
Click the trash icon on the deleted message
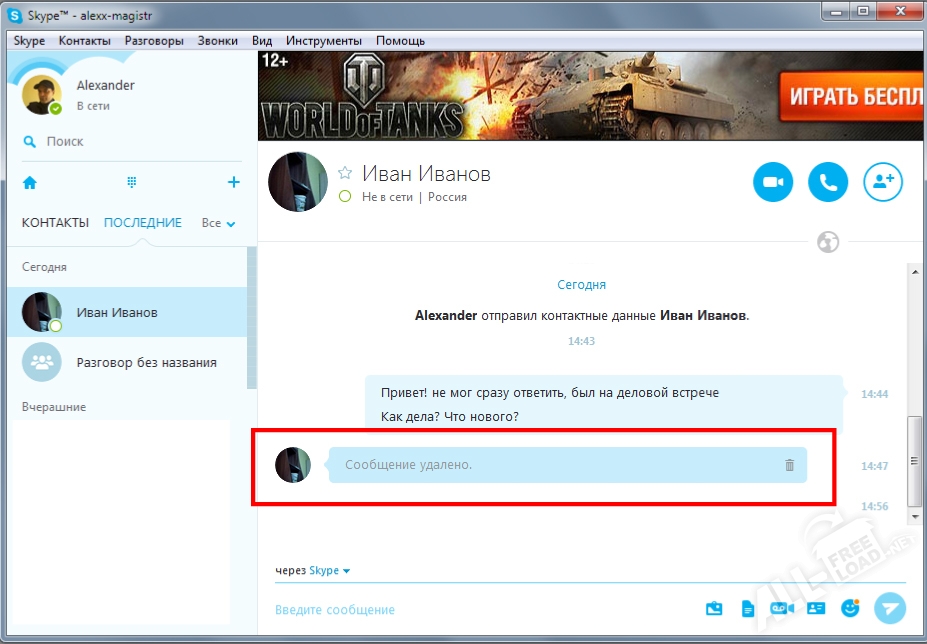click(x=789, y=465)
